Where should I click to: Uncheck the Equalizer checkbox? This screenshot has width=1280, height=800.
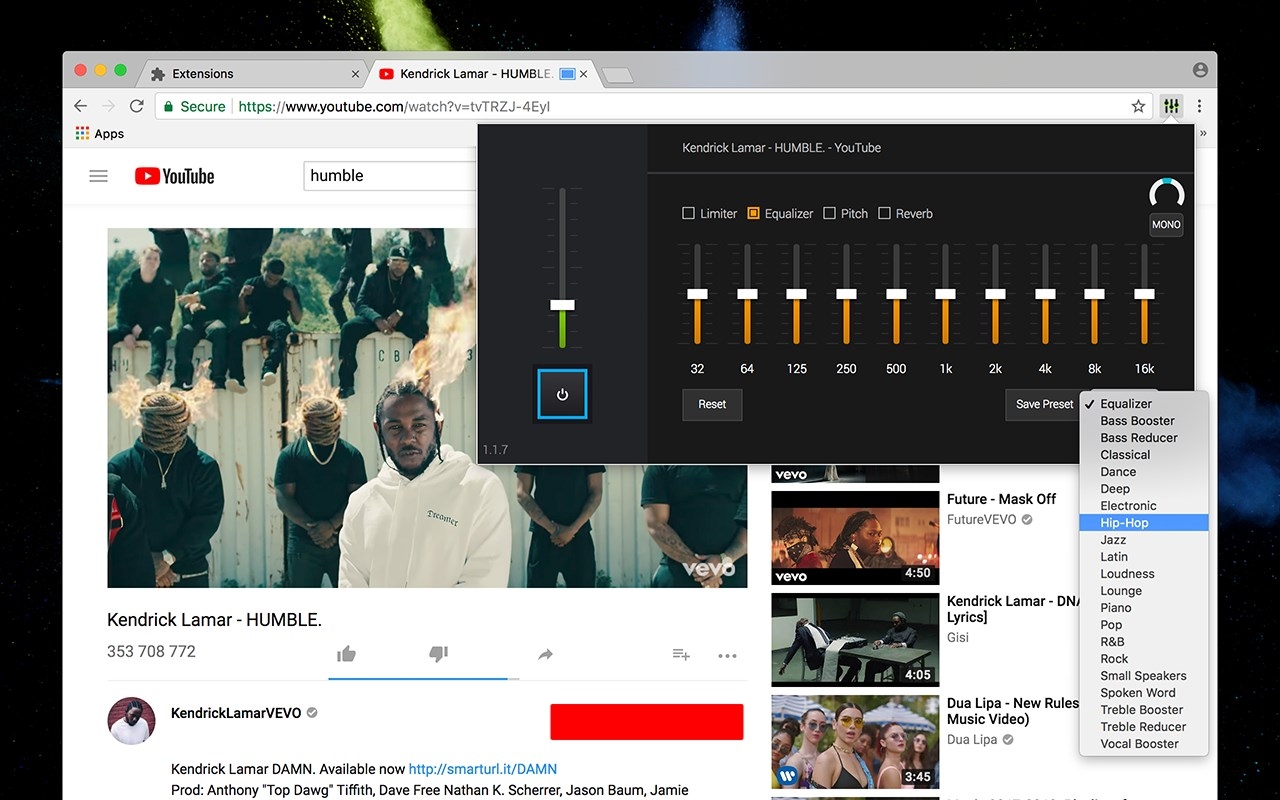[754, 213]
